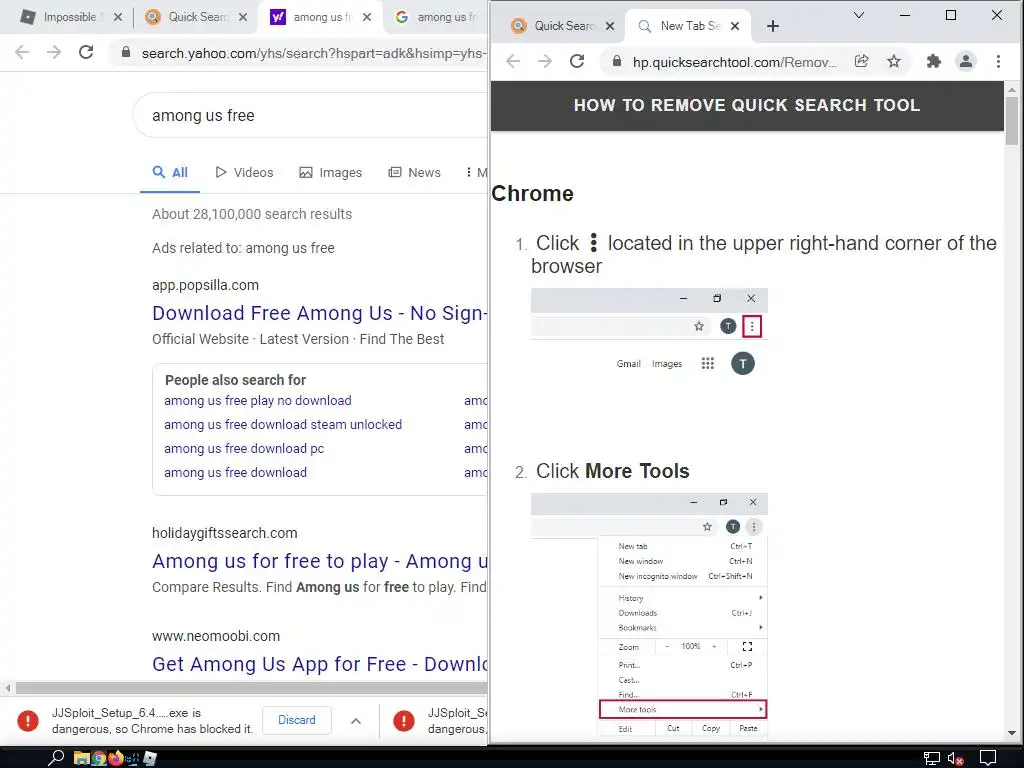Viewport: 1024px width, 768px height.
Task: Open Windows taskbar search
Action: (56, 758)
